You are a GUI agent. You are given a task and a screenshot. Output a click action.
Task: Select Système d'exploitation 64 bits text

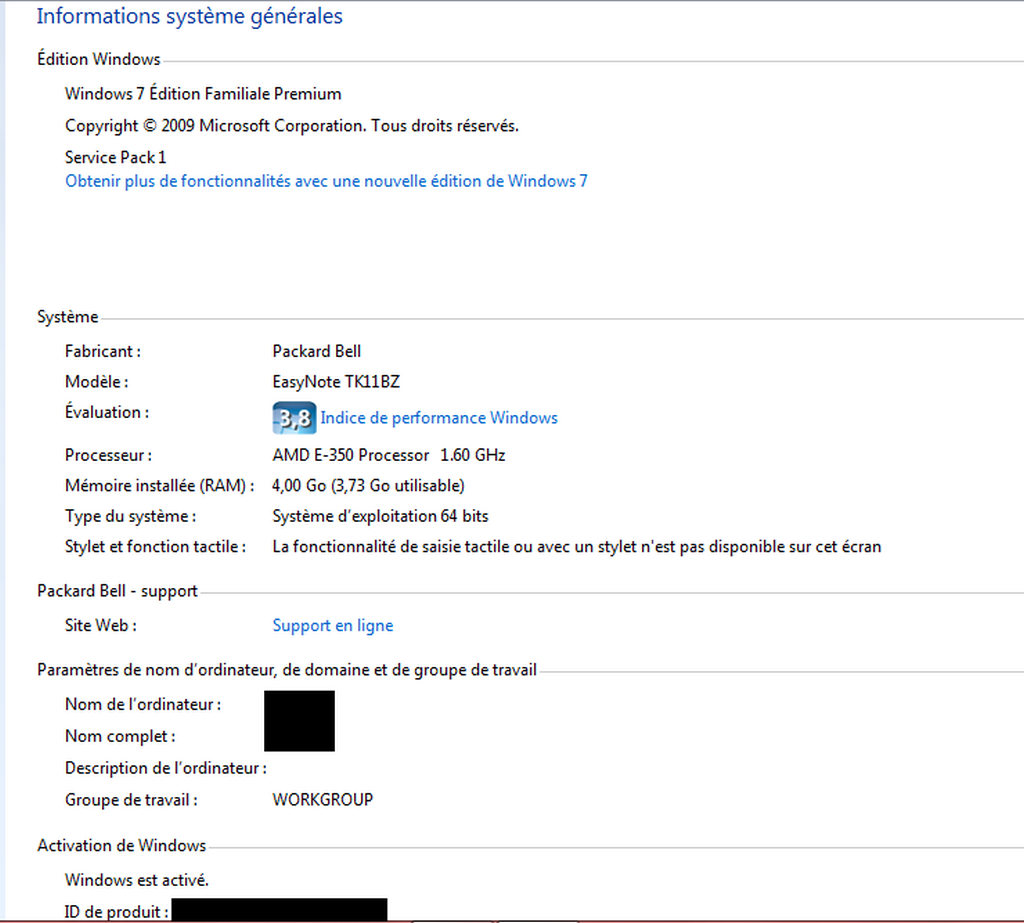click(x=380, y=516)
